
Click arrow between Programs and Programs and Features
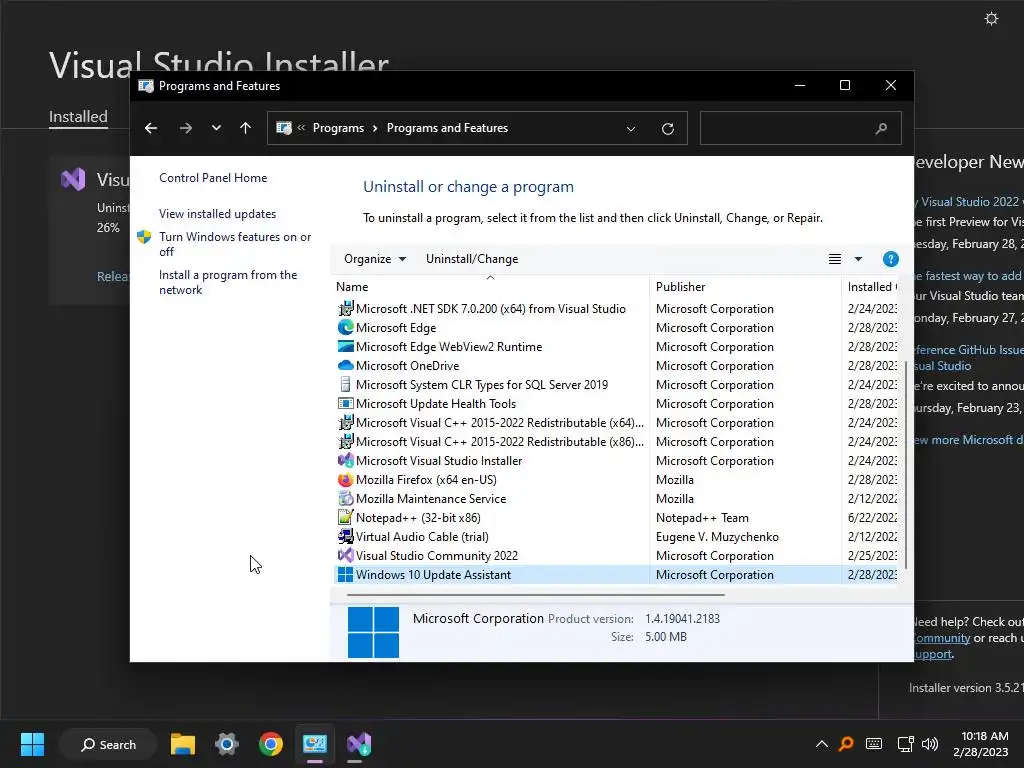[x=375, y=128]
